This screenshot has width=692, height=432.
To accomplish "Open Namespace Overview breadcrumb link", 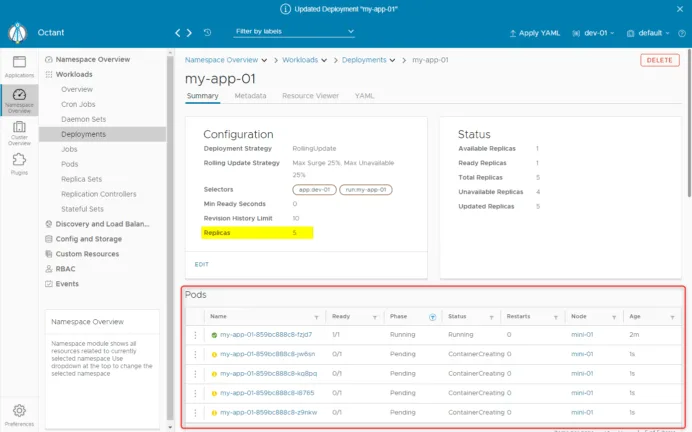I will [x=222, y=60].
